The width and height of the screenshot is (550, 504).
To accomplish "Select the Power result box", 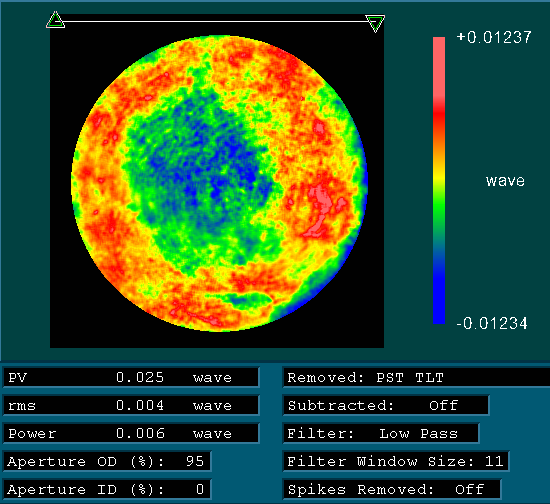I will coord(131,434).
